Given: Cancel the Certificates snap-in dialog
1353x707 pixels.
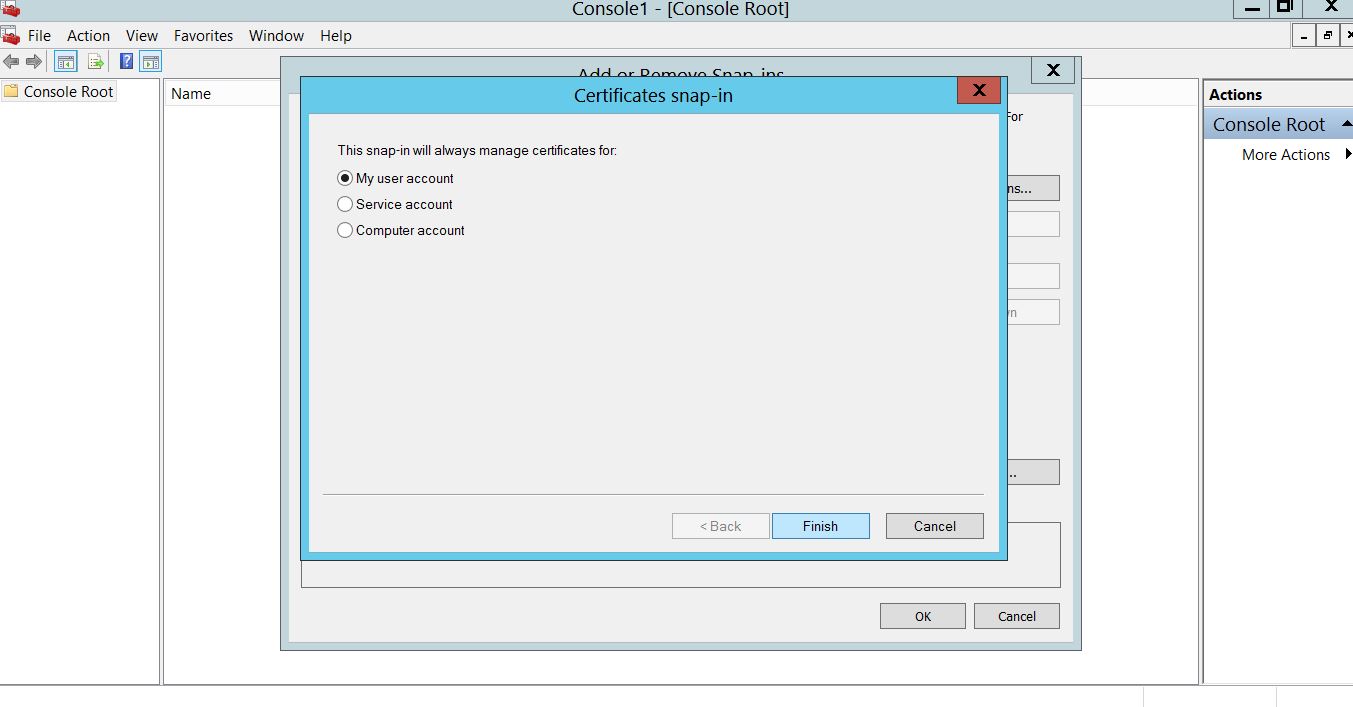Looking at the screenshot, I should tap(934, 526).
